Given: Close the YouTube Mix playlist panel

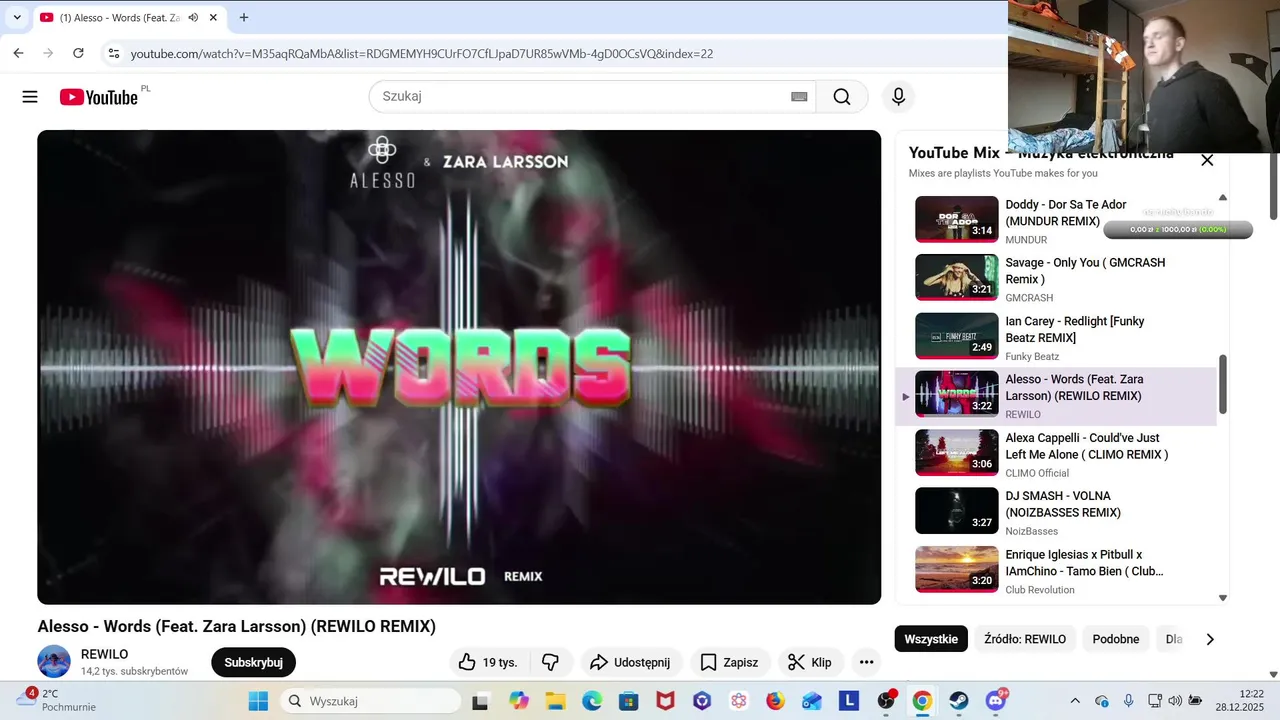Looking at the screenshot, I should pyautogui.click(x=1207, y=160).
